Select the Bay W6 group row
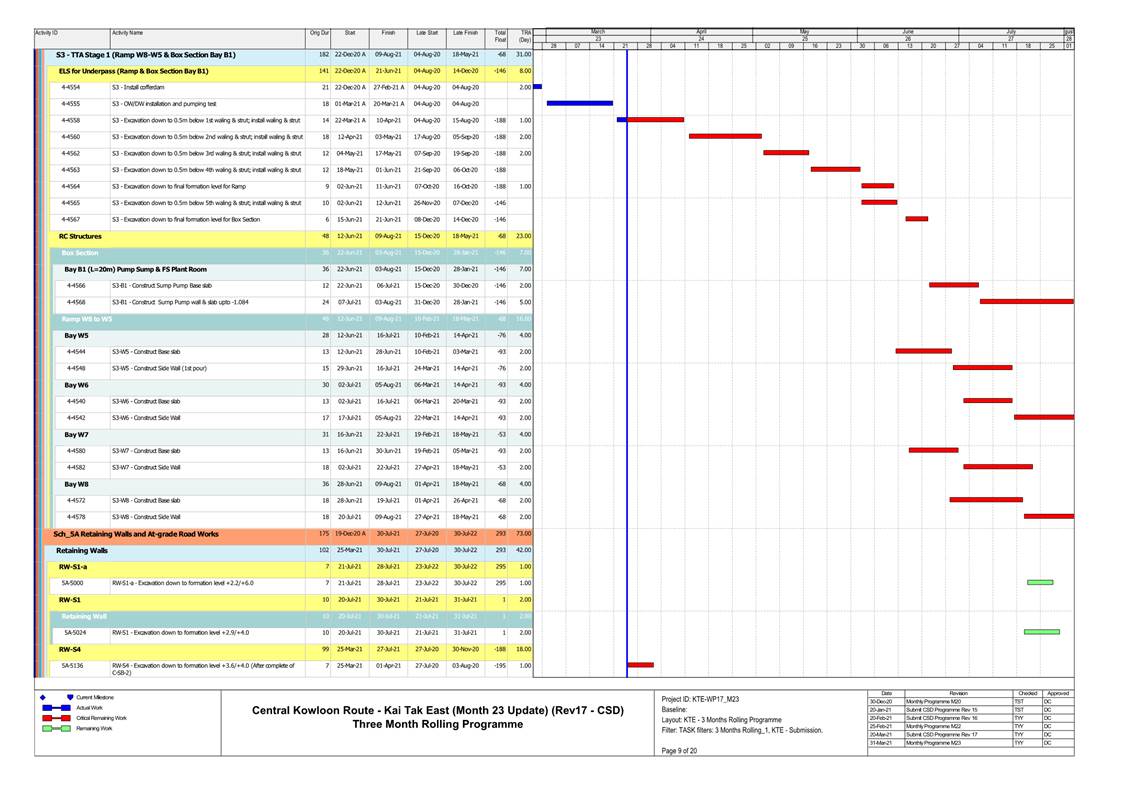 [x=77, y=384]
